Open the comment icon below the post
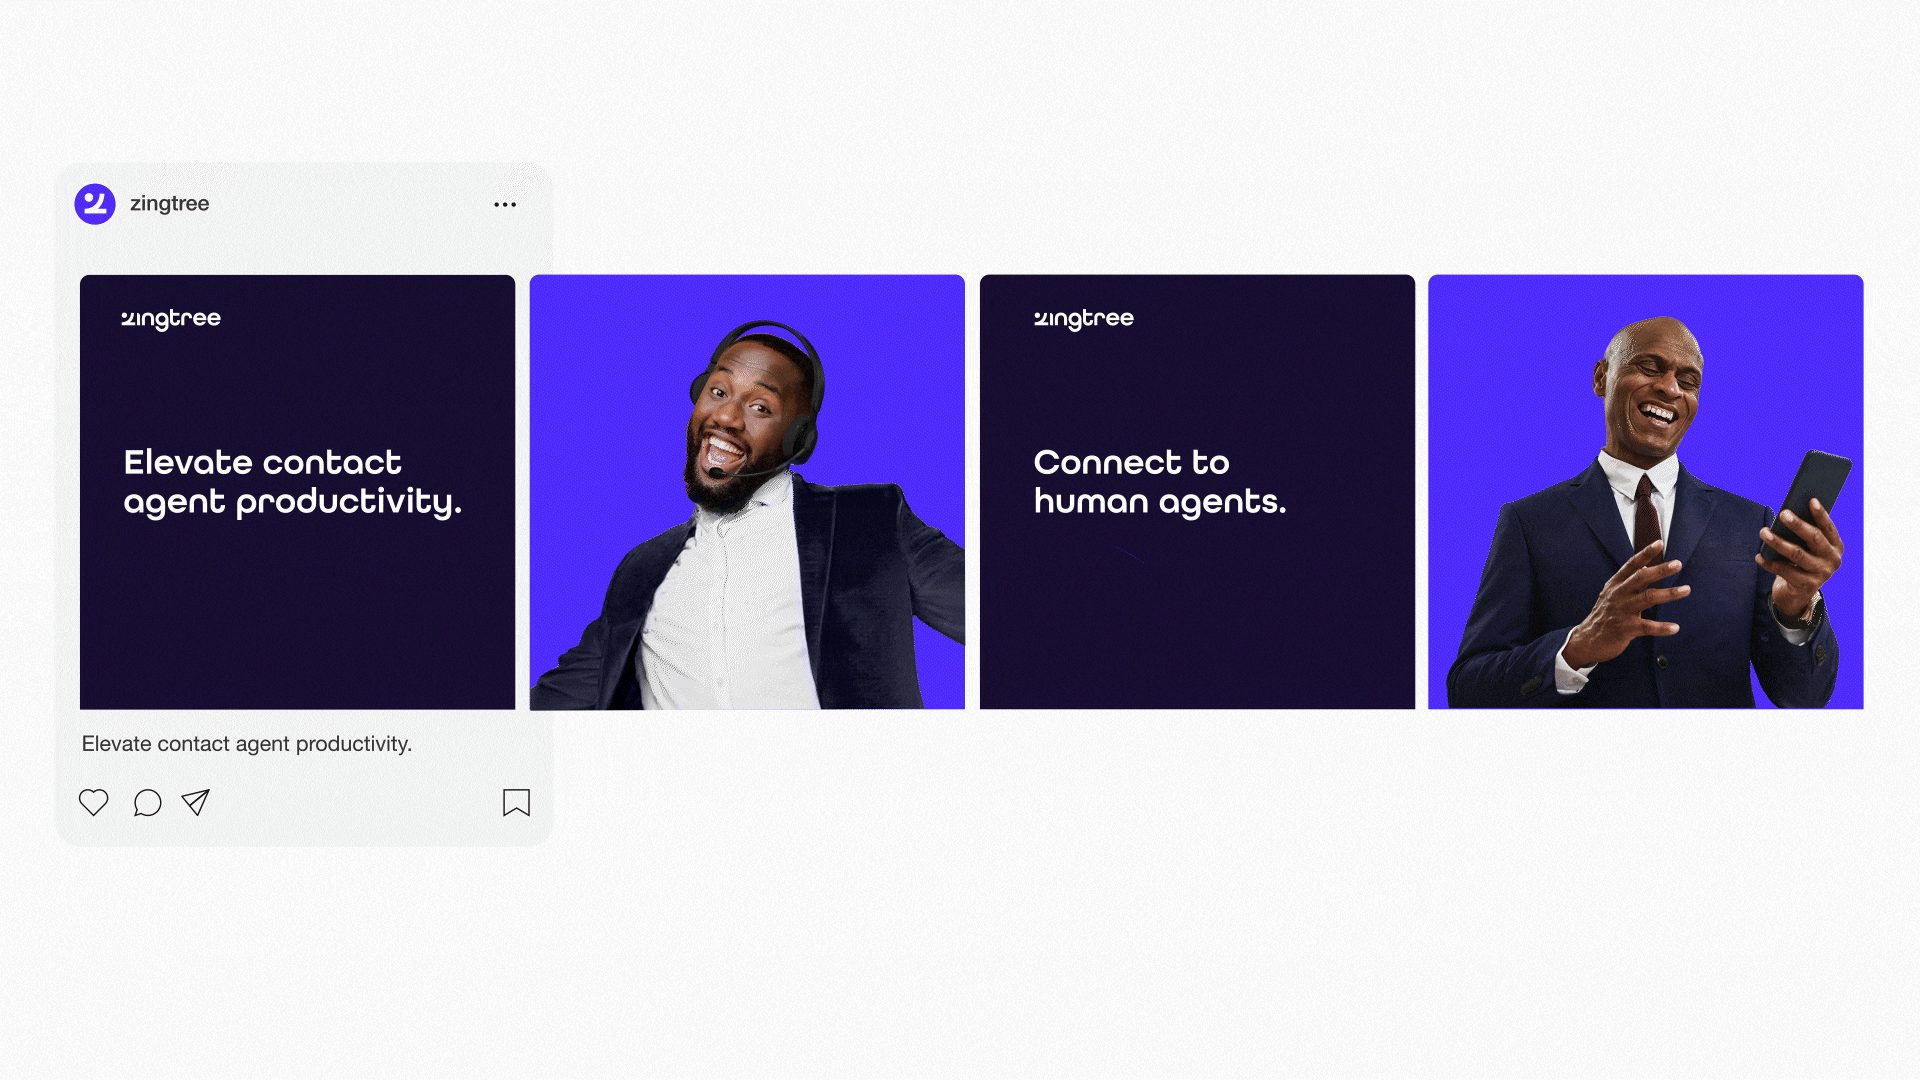This screenshot has width=1920, height=1080. pos(147,802)
